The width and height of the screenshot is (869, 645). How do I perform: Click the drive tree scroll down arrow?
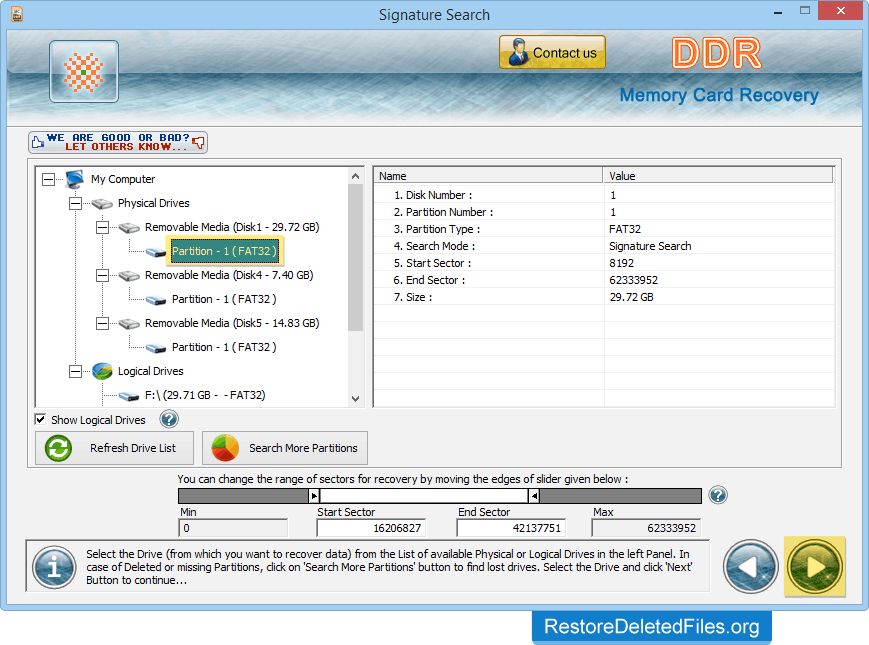[x=356, y=398]
